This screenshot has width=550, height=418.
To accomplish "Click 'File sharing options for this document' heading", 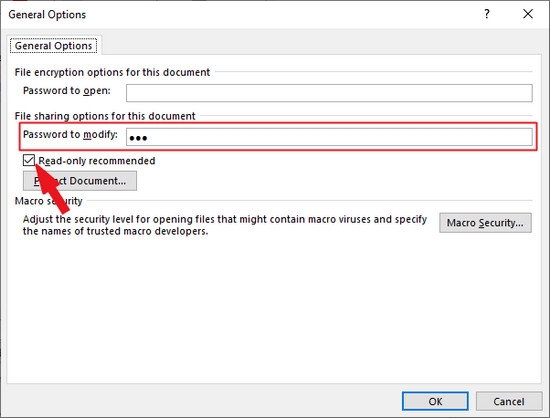I will click(105, 116).
